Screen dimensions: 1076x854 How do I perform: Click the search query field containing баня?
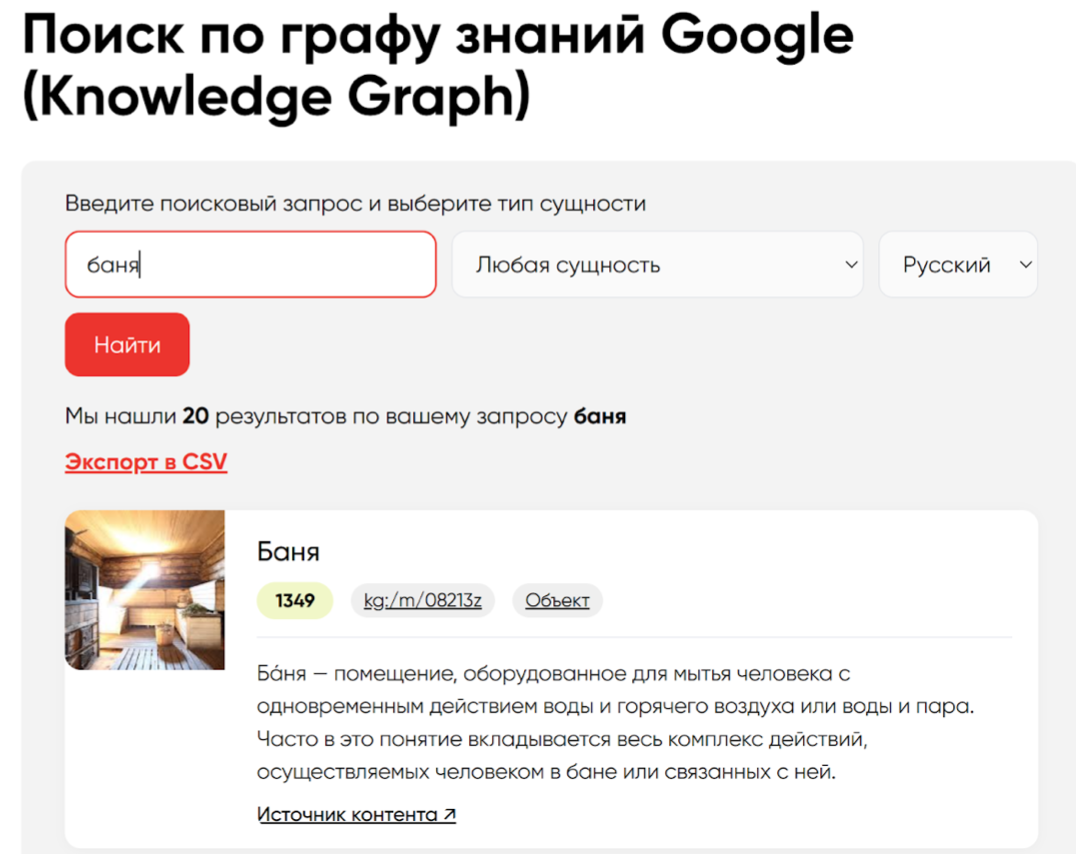coord(250,265)
